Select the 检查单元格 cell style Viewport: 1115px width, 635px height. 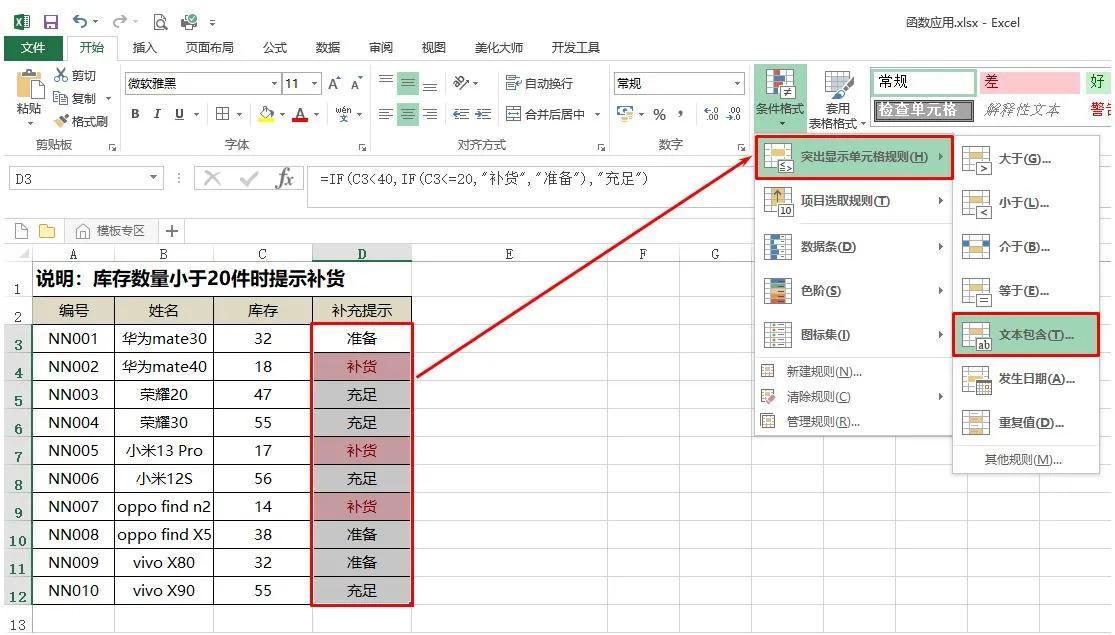[923, 110]
